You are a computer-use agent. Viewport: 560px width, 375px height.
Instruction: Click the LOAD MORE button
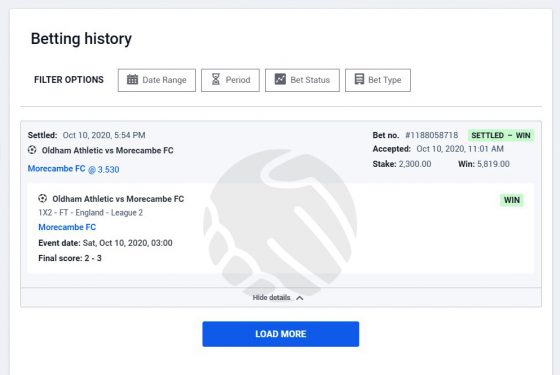281,334
